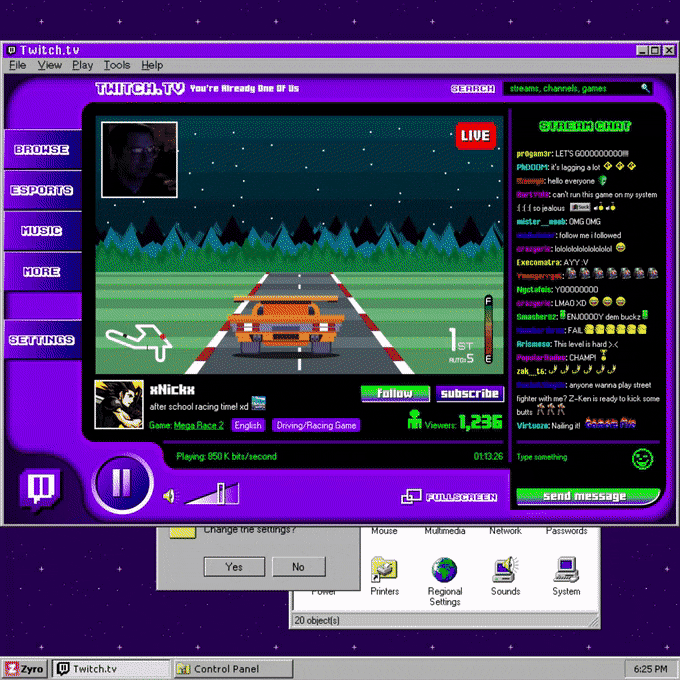Click the FULLSCREEN label

coord(461,497)
